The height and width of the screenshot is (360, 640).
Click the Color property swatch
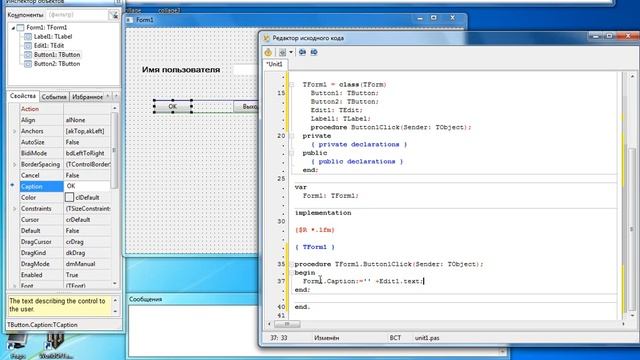[x=69, y=198]
